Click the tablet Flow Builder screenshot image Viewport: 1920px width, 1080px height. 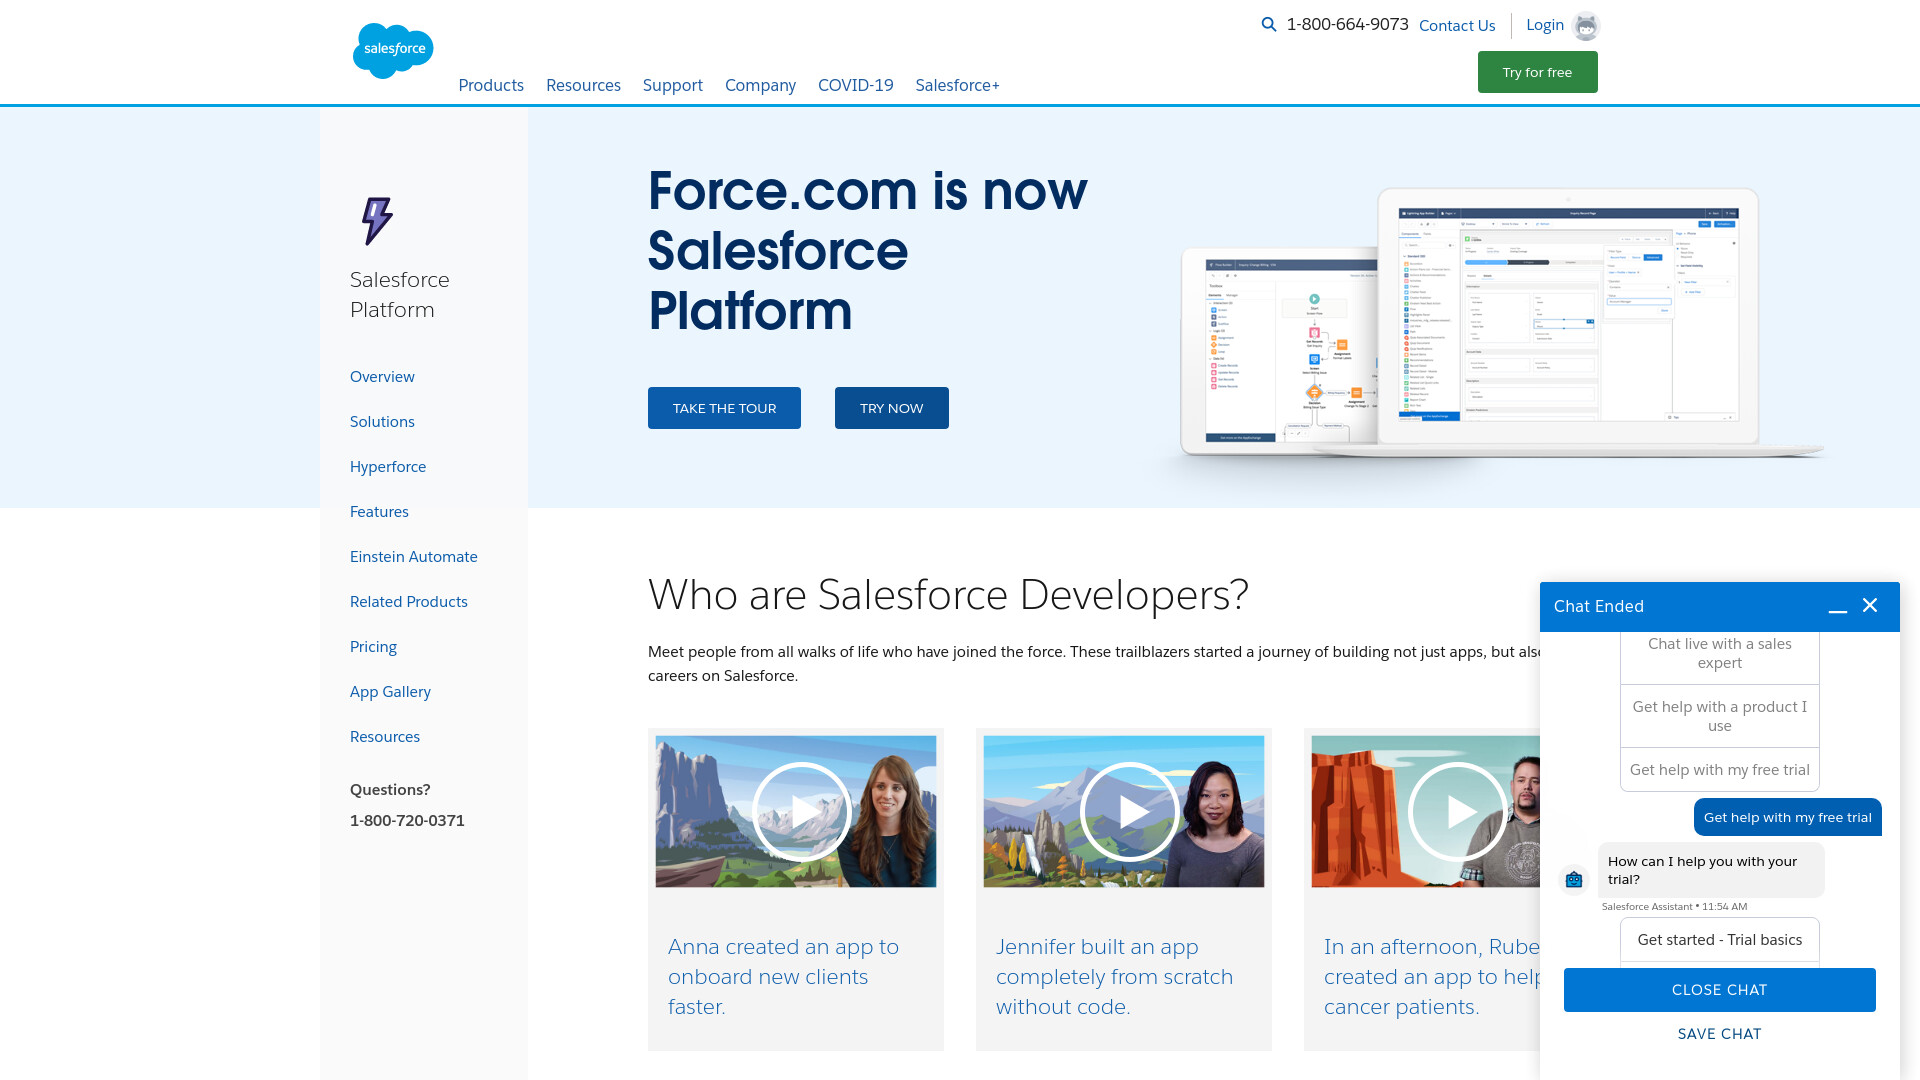(1279, 350)
